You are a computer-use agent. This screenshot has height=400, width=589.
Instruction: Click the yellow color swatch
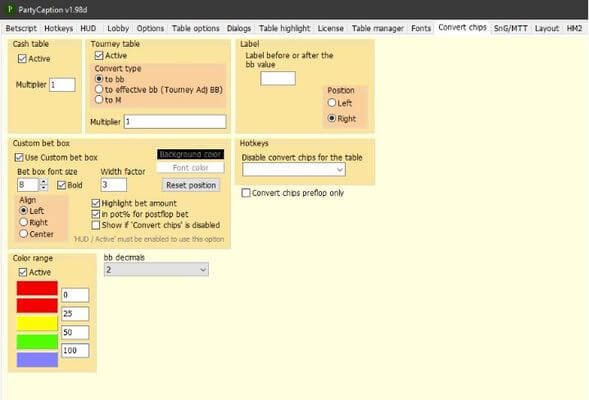pyautogui.click(x=37, y=323)
